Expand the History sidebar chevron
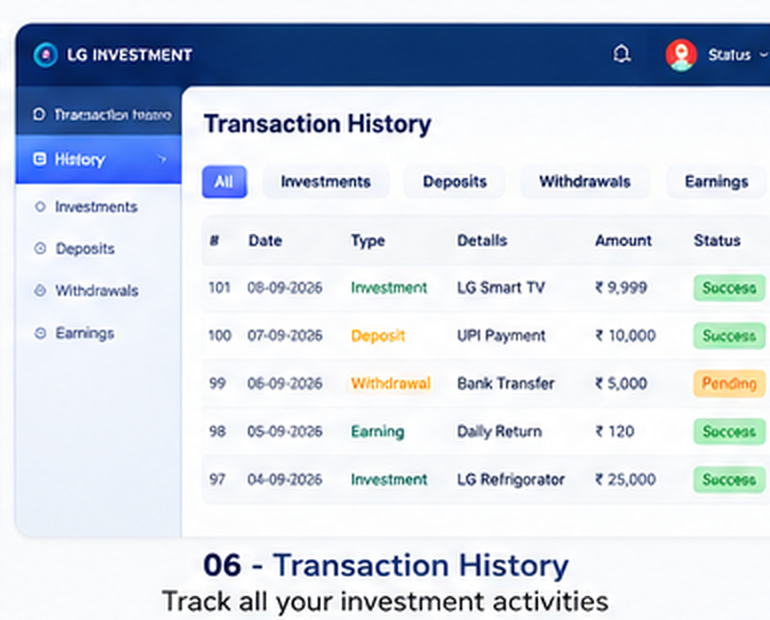The width and height of the screenshot is (770, 620). tap(162, 159)
